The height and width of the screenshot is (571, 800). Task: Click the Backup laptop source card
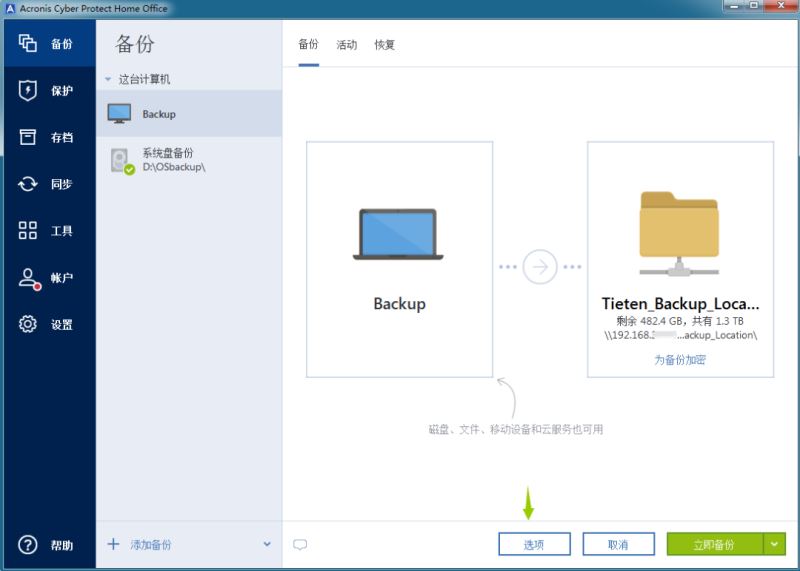[x=399, y=259]
